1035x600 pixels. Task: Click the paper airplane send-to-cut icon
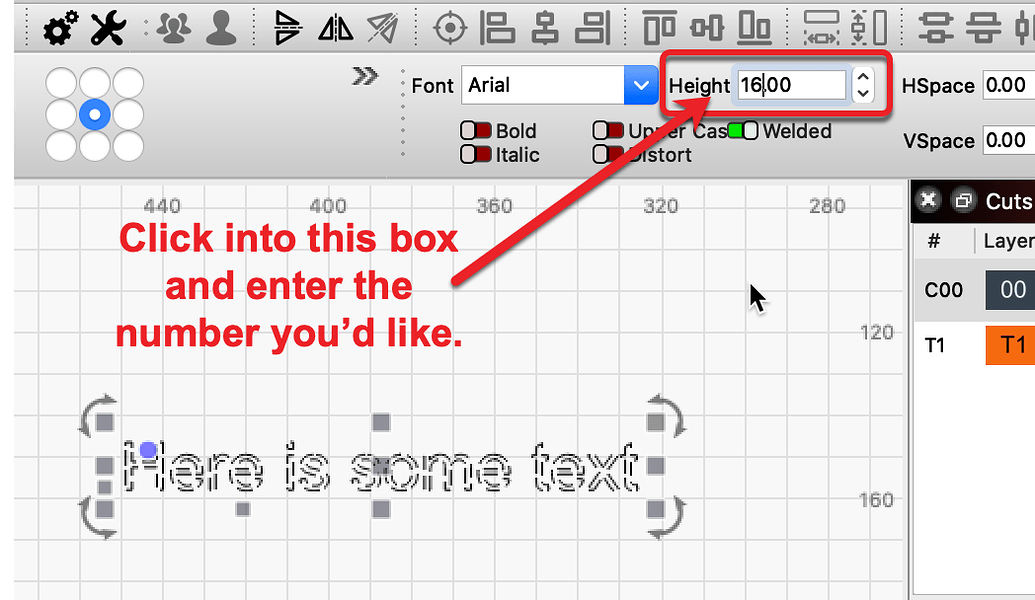coord(381,27)
